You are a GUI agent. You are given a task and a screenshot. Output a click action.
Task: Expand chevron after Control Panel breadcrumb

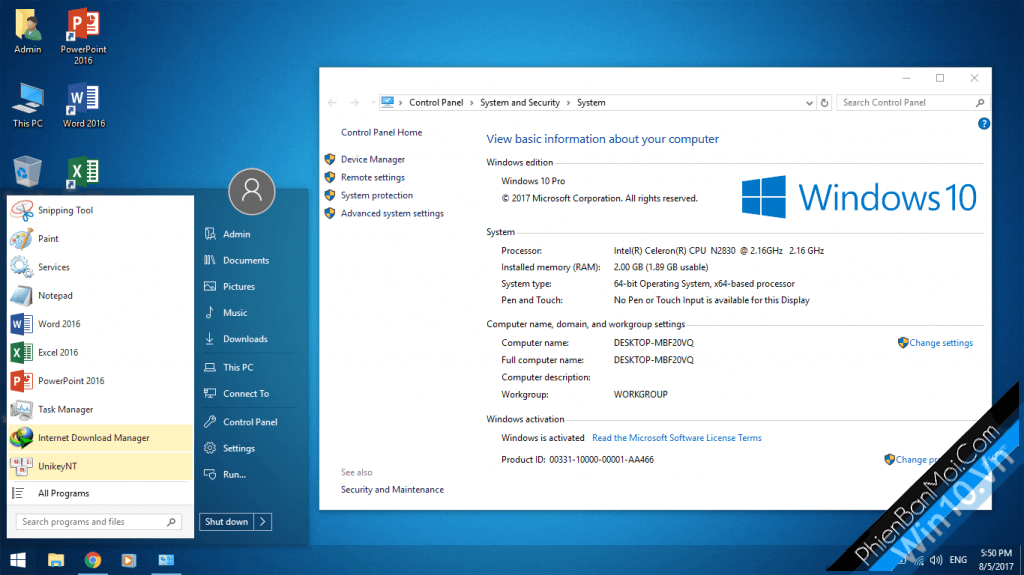pos(473,103)
